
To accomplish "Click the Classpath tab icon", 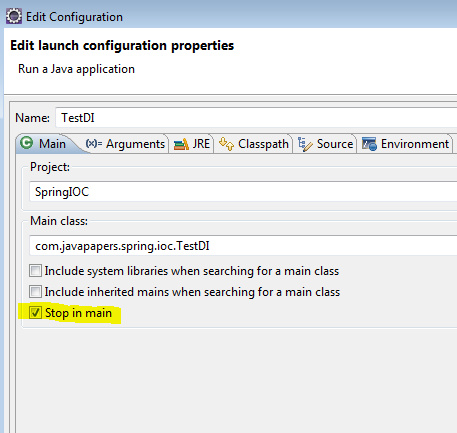I will click(x=226, y=144).
